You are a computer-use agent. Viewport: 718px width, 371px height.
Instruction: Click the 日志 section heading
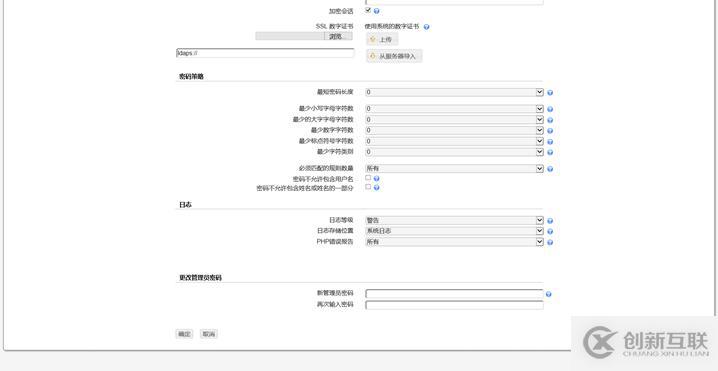point(185,205)
